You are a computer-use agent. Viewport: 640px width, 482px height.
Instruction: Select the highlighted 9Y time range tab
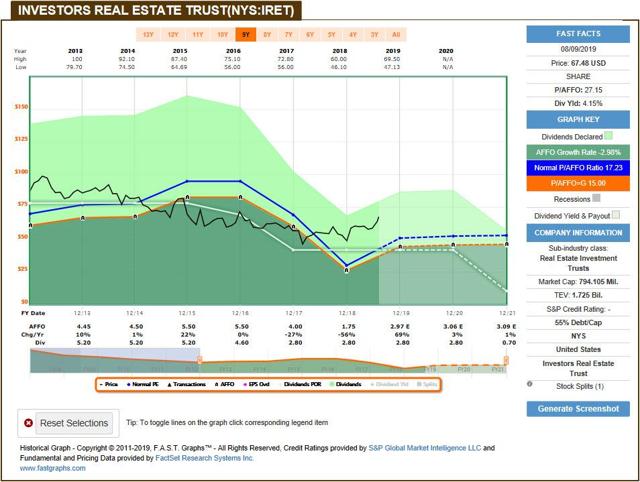click(246, 35)
